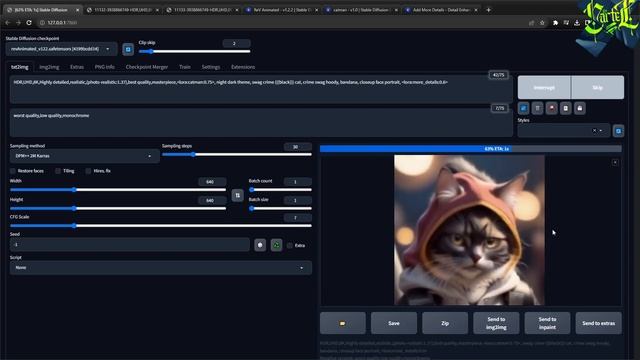Switch to the ReV Animated browser tab

[282, 10]
